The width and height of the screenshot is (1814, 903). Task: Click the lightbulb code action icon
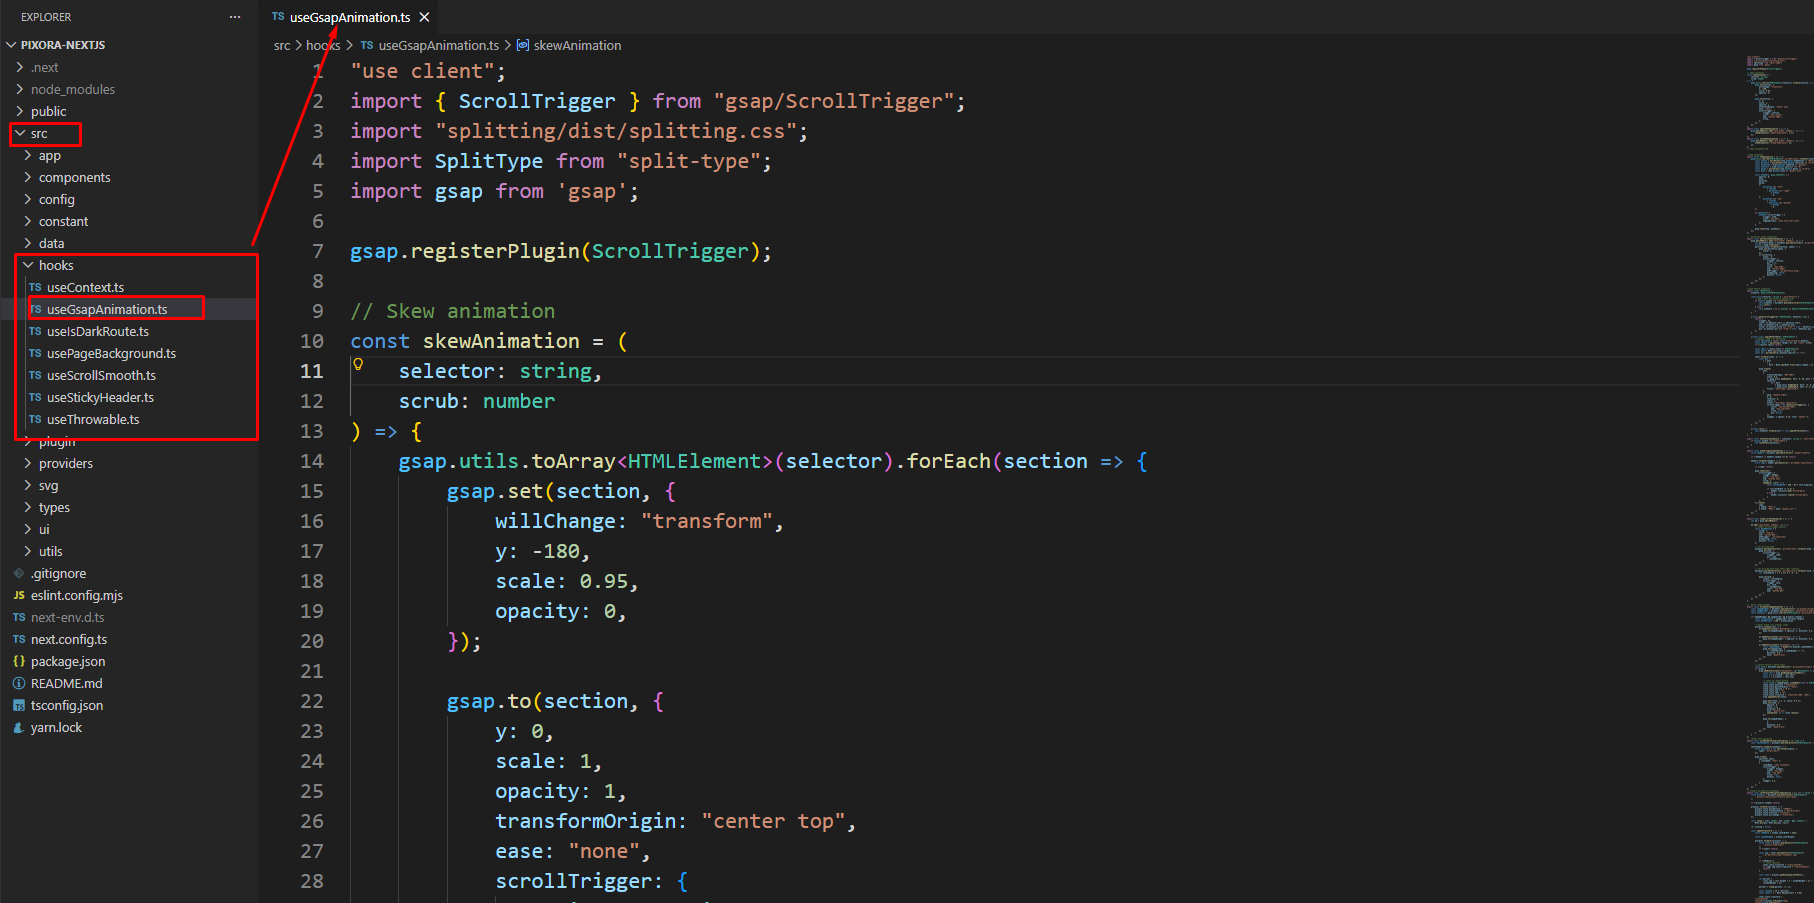[358, 364]
